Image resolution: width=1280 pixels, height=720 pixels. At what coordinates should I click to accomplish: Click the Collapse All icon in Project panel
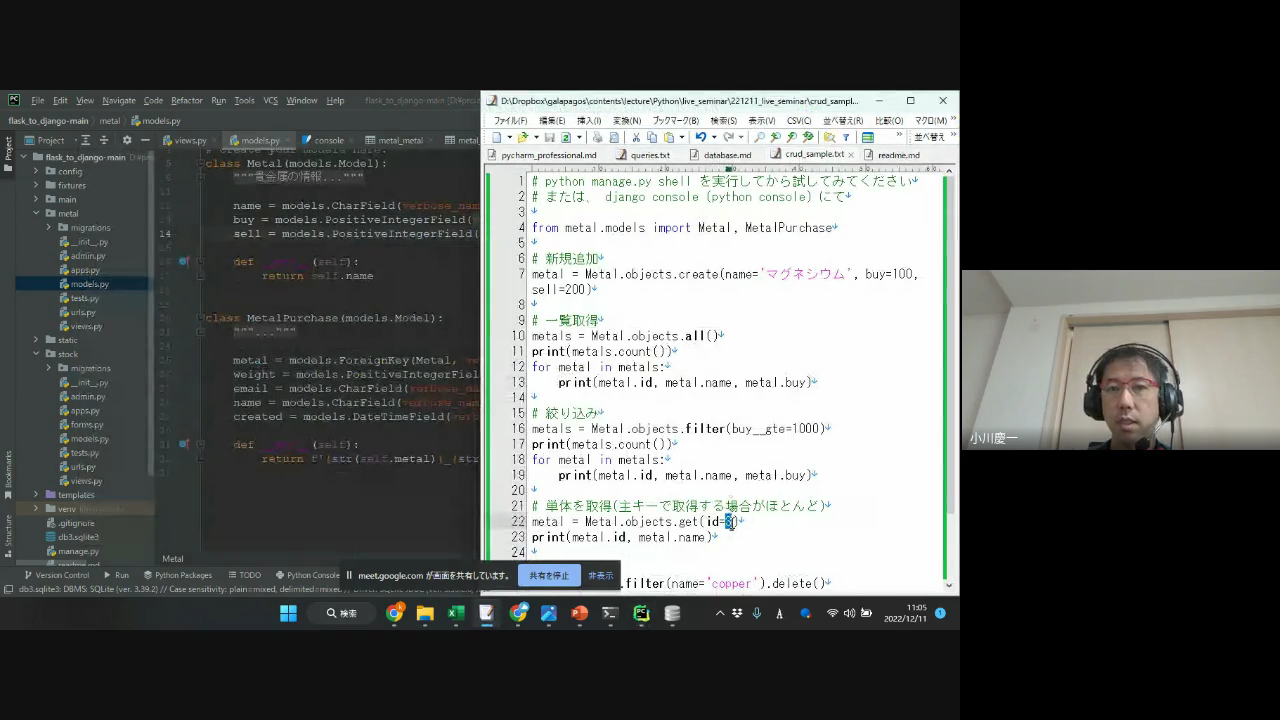point(105,140)
